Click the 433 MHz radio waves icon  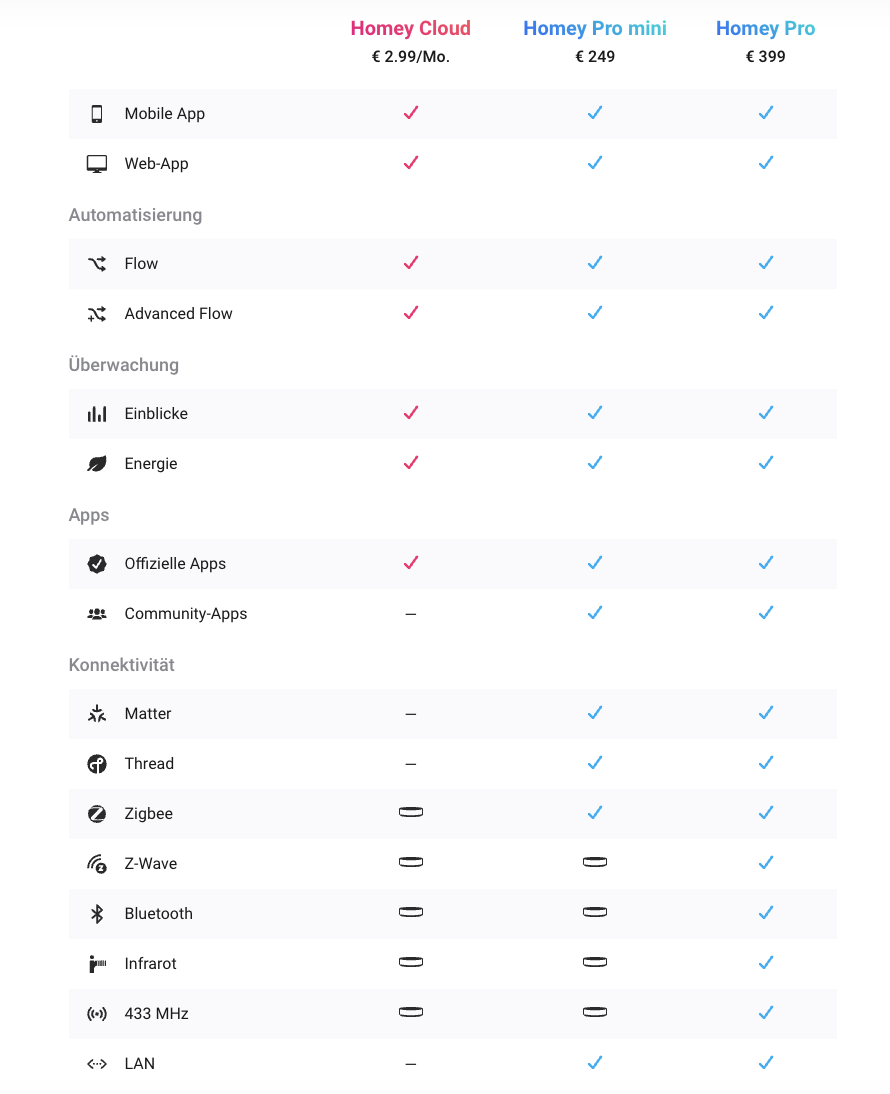click(x=97, y=1014)
